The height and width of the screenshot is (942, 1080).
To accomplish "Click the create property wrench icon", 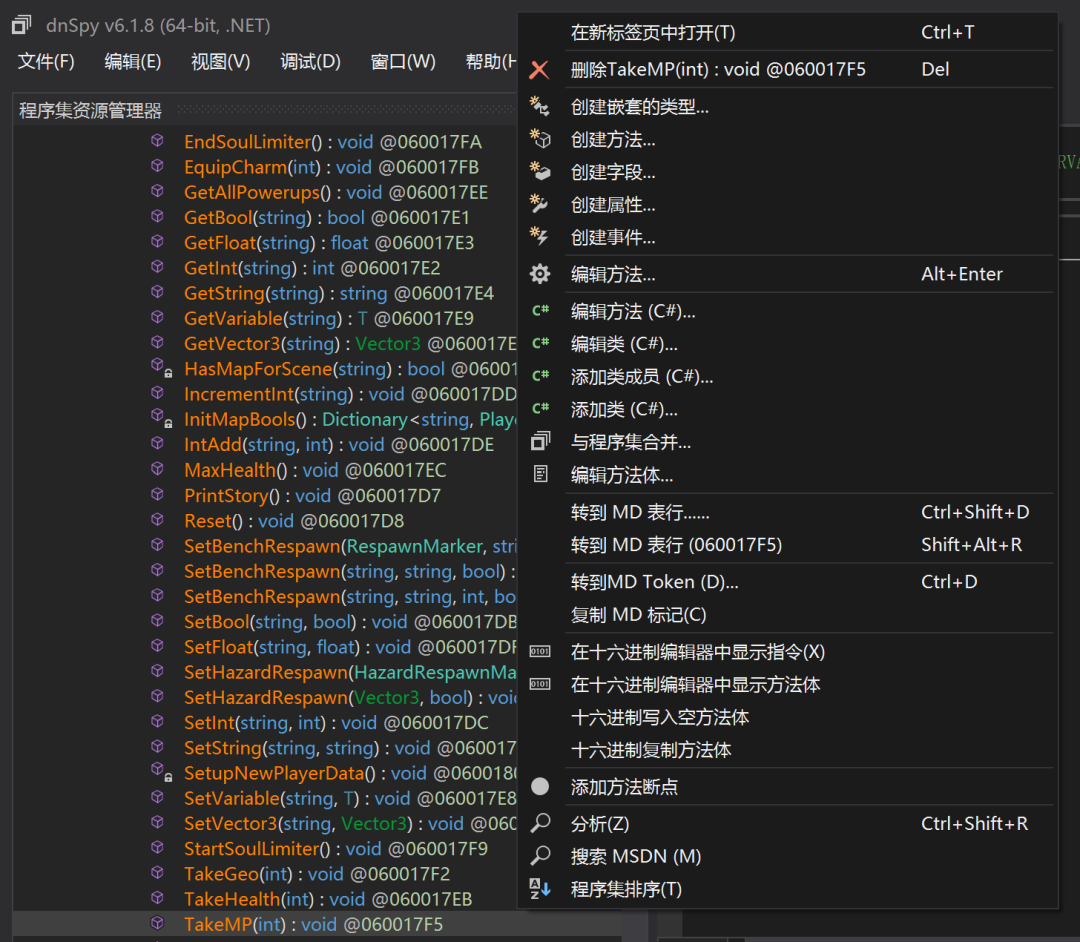I will coord(539,205).
